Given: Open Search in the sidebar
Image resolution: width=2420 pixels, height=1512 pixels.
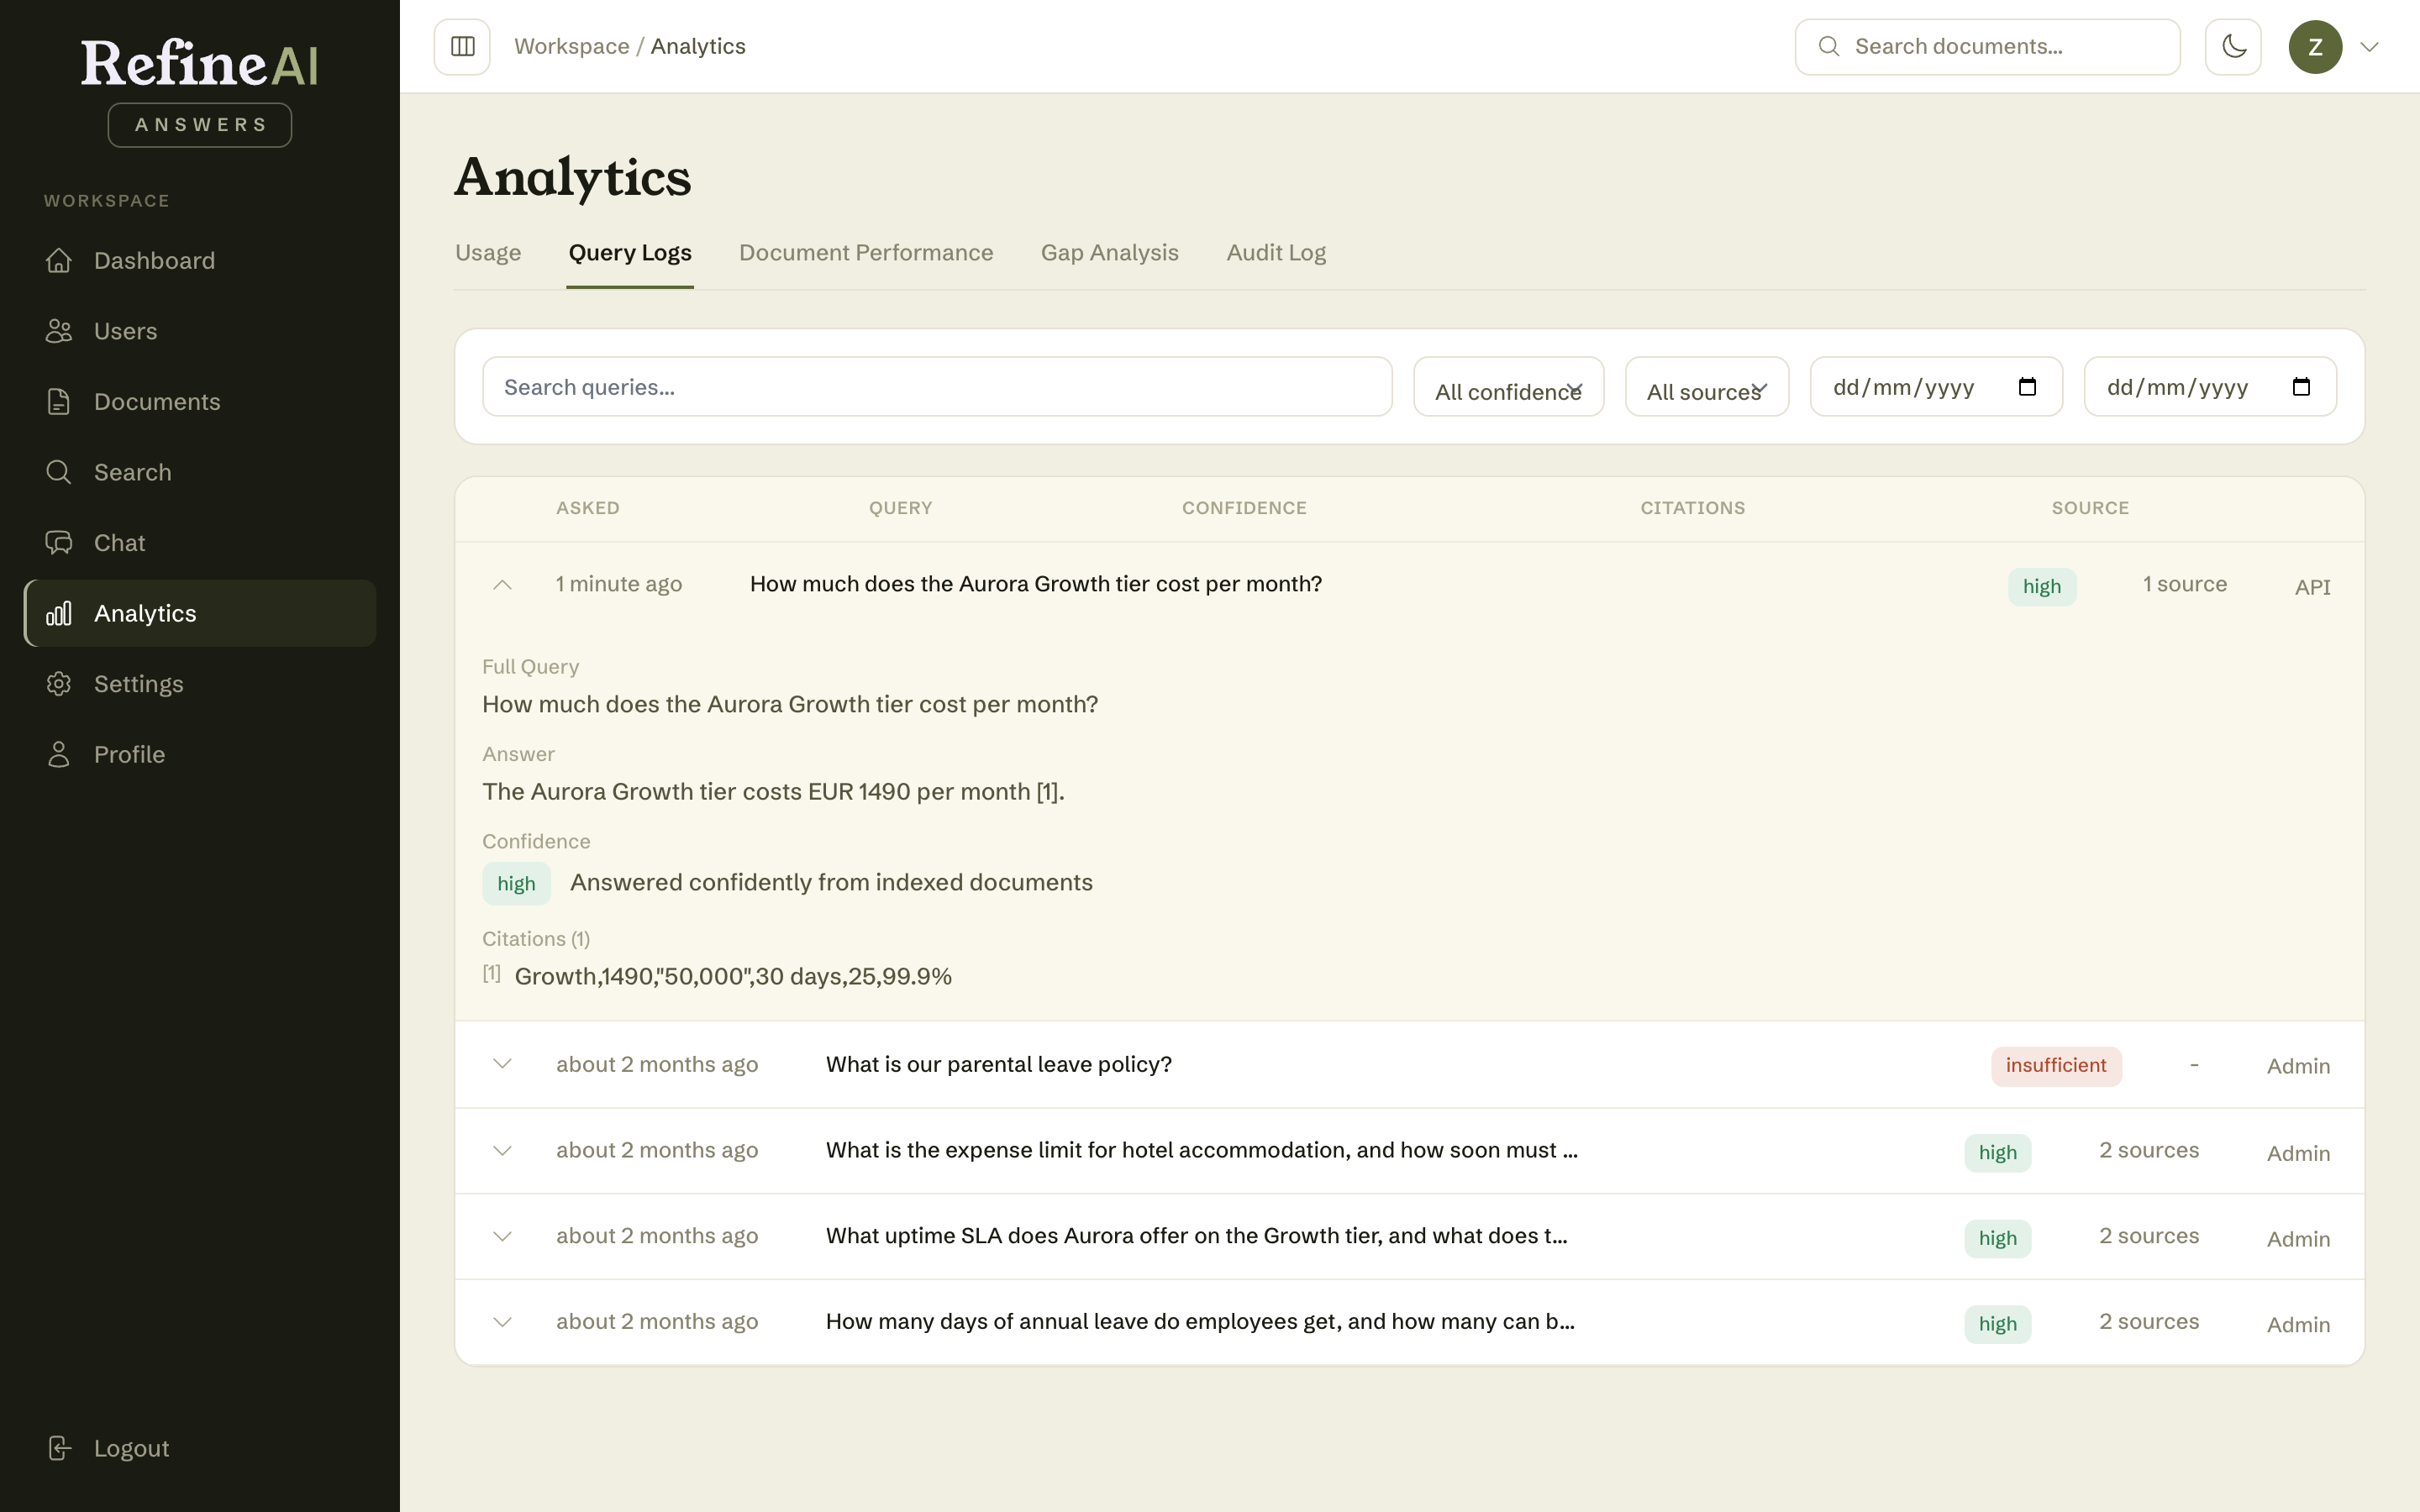Looking at the screenshot, I should pos(200,472).
